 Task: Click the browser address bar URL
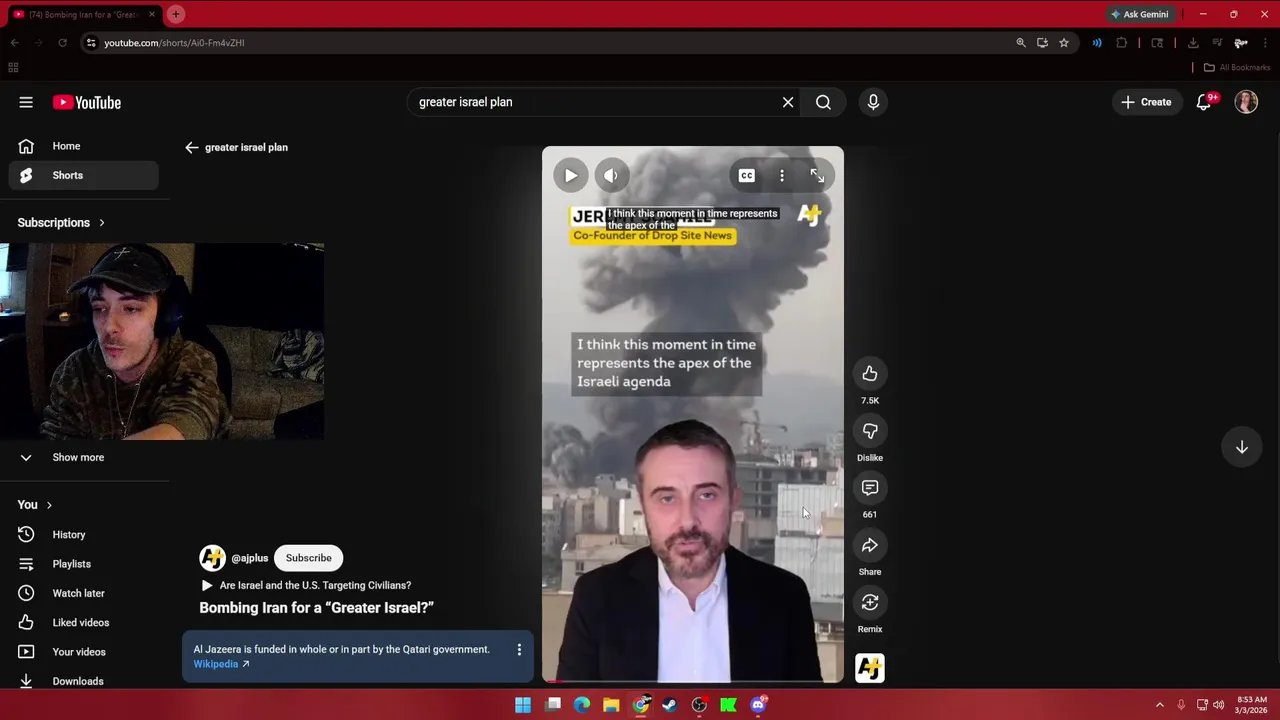174,43
